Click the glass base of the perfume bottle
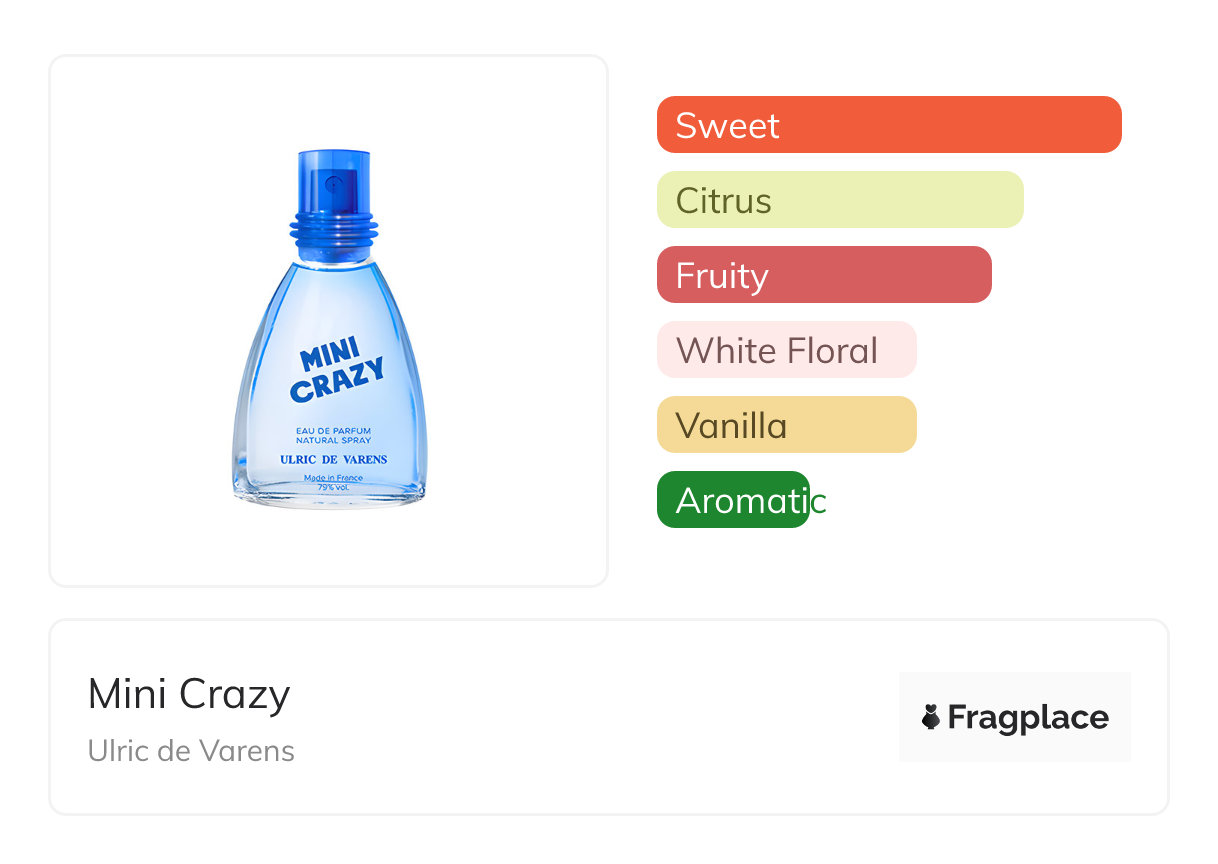The width and height of the screenshot is (1218, 864). (x=331, y=499)
